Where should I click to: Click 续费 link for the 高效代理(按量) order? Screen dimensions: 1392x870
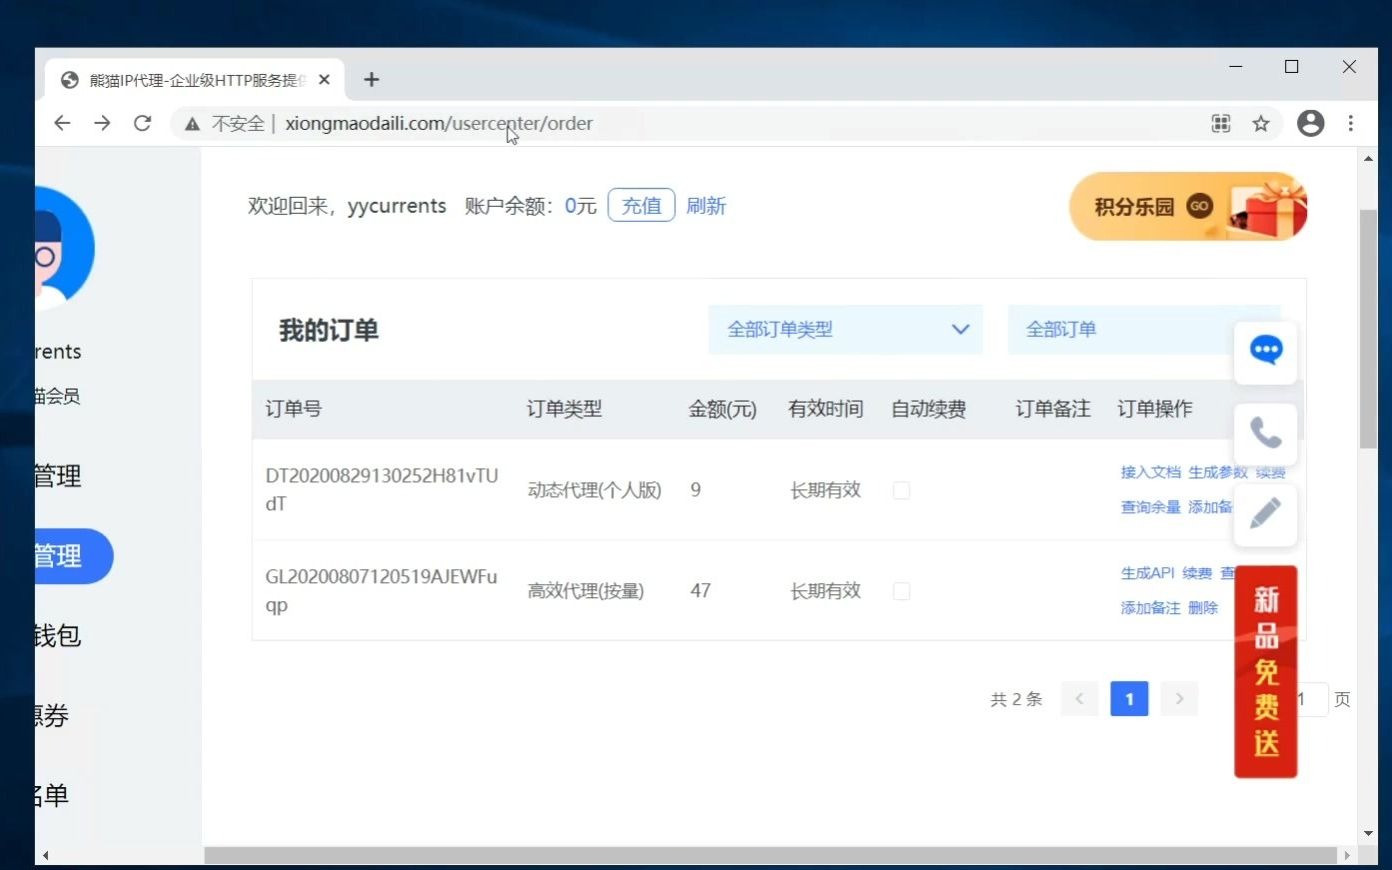click(1197, 573)
